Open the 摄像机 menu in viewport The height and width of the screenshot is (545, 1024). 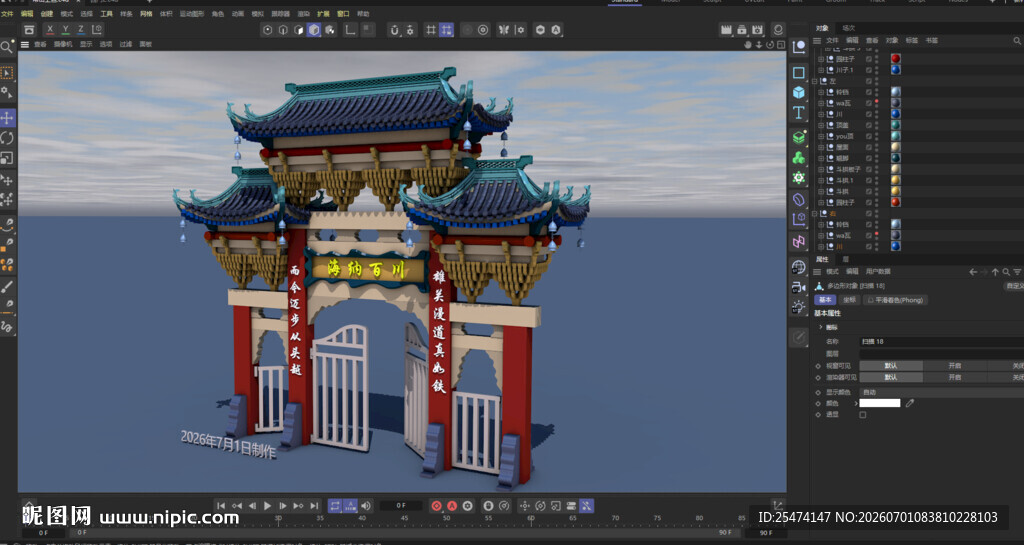[63, 44]
